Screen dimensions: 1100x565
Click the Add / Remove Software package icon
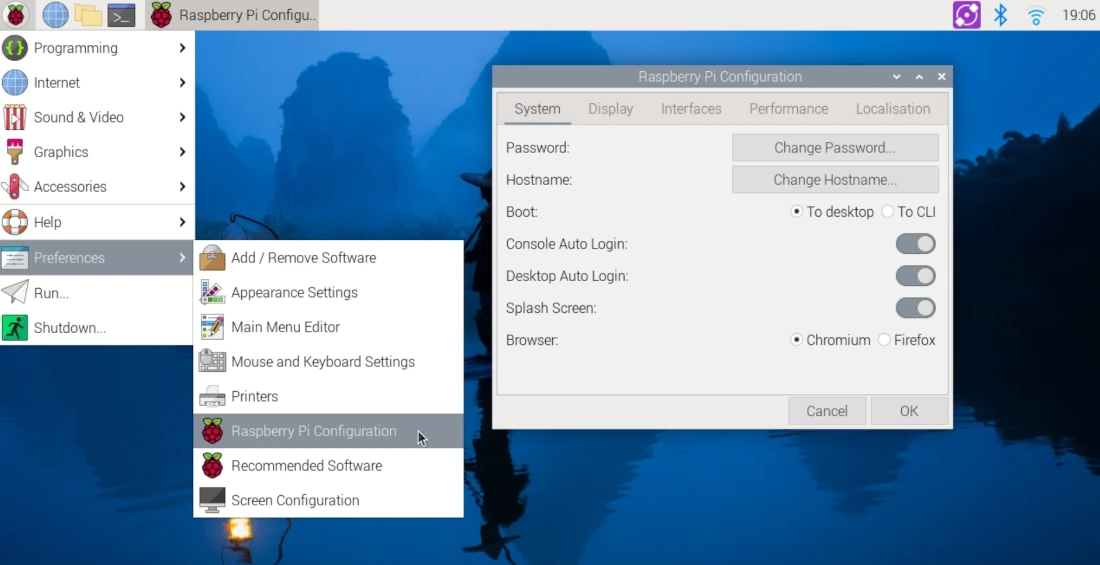pos(212,258)
